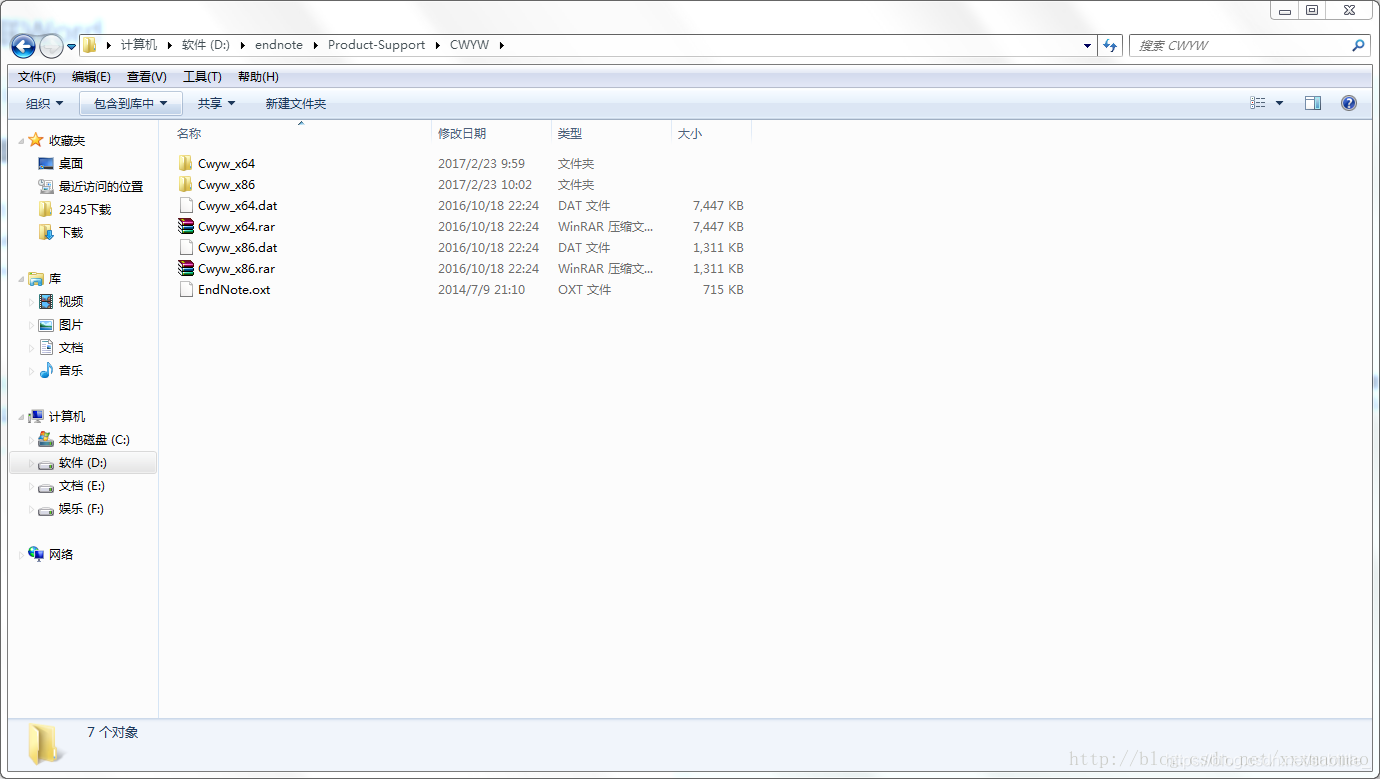Image resolution: width=1380 pixels, height=779 pixels.
Task: Select 软件 (D:) drive in tree
Action: coord(83,462)
